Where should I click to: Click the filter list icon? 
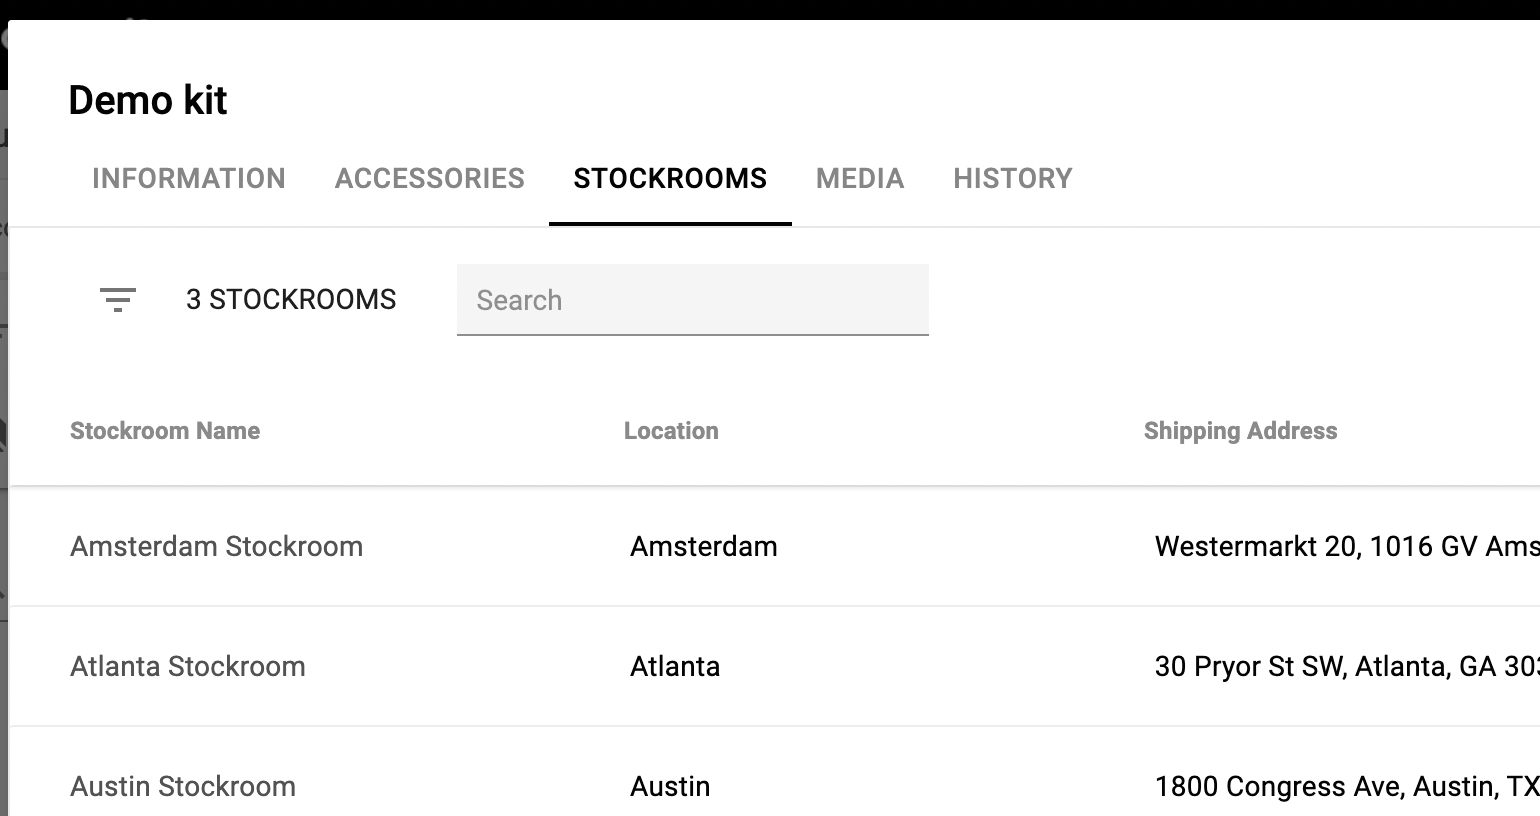pos(118,300)
